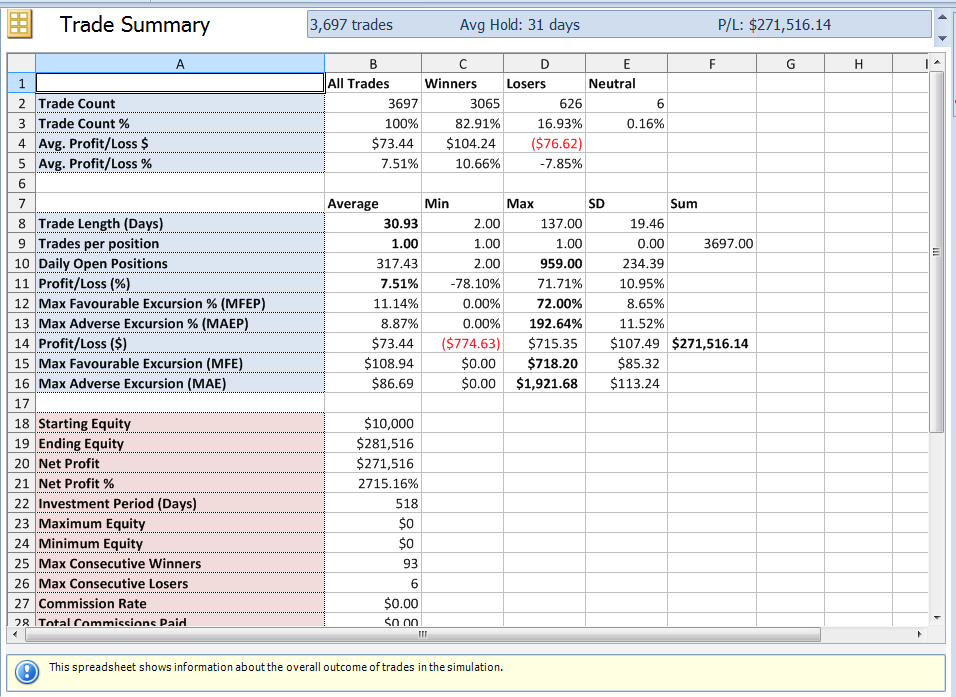Click the 'All Trades' header cell
This screenshot has width=956, height=697.
pyautogui.click(x=373, y=84)
